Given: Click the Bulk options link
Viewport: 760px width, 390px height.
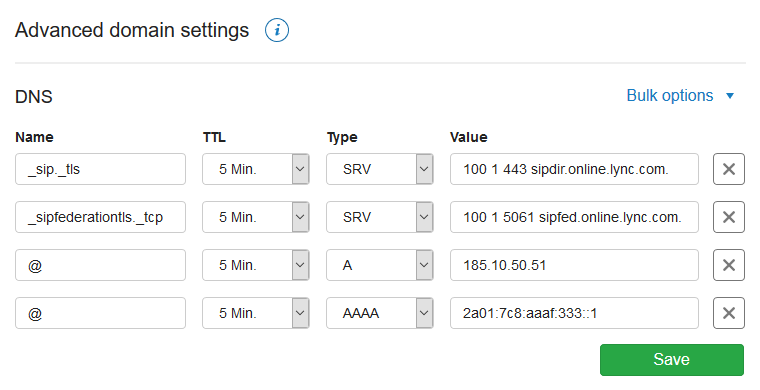Looking at the screenshot, I should click(670, 96).
